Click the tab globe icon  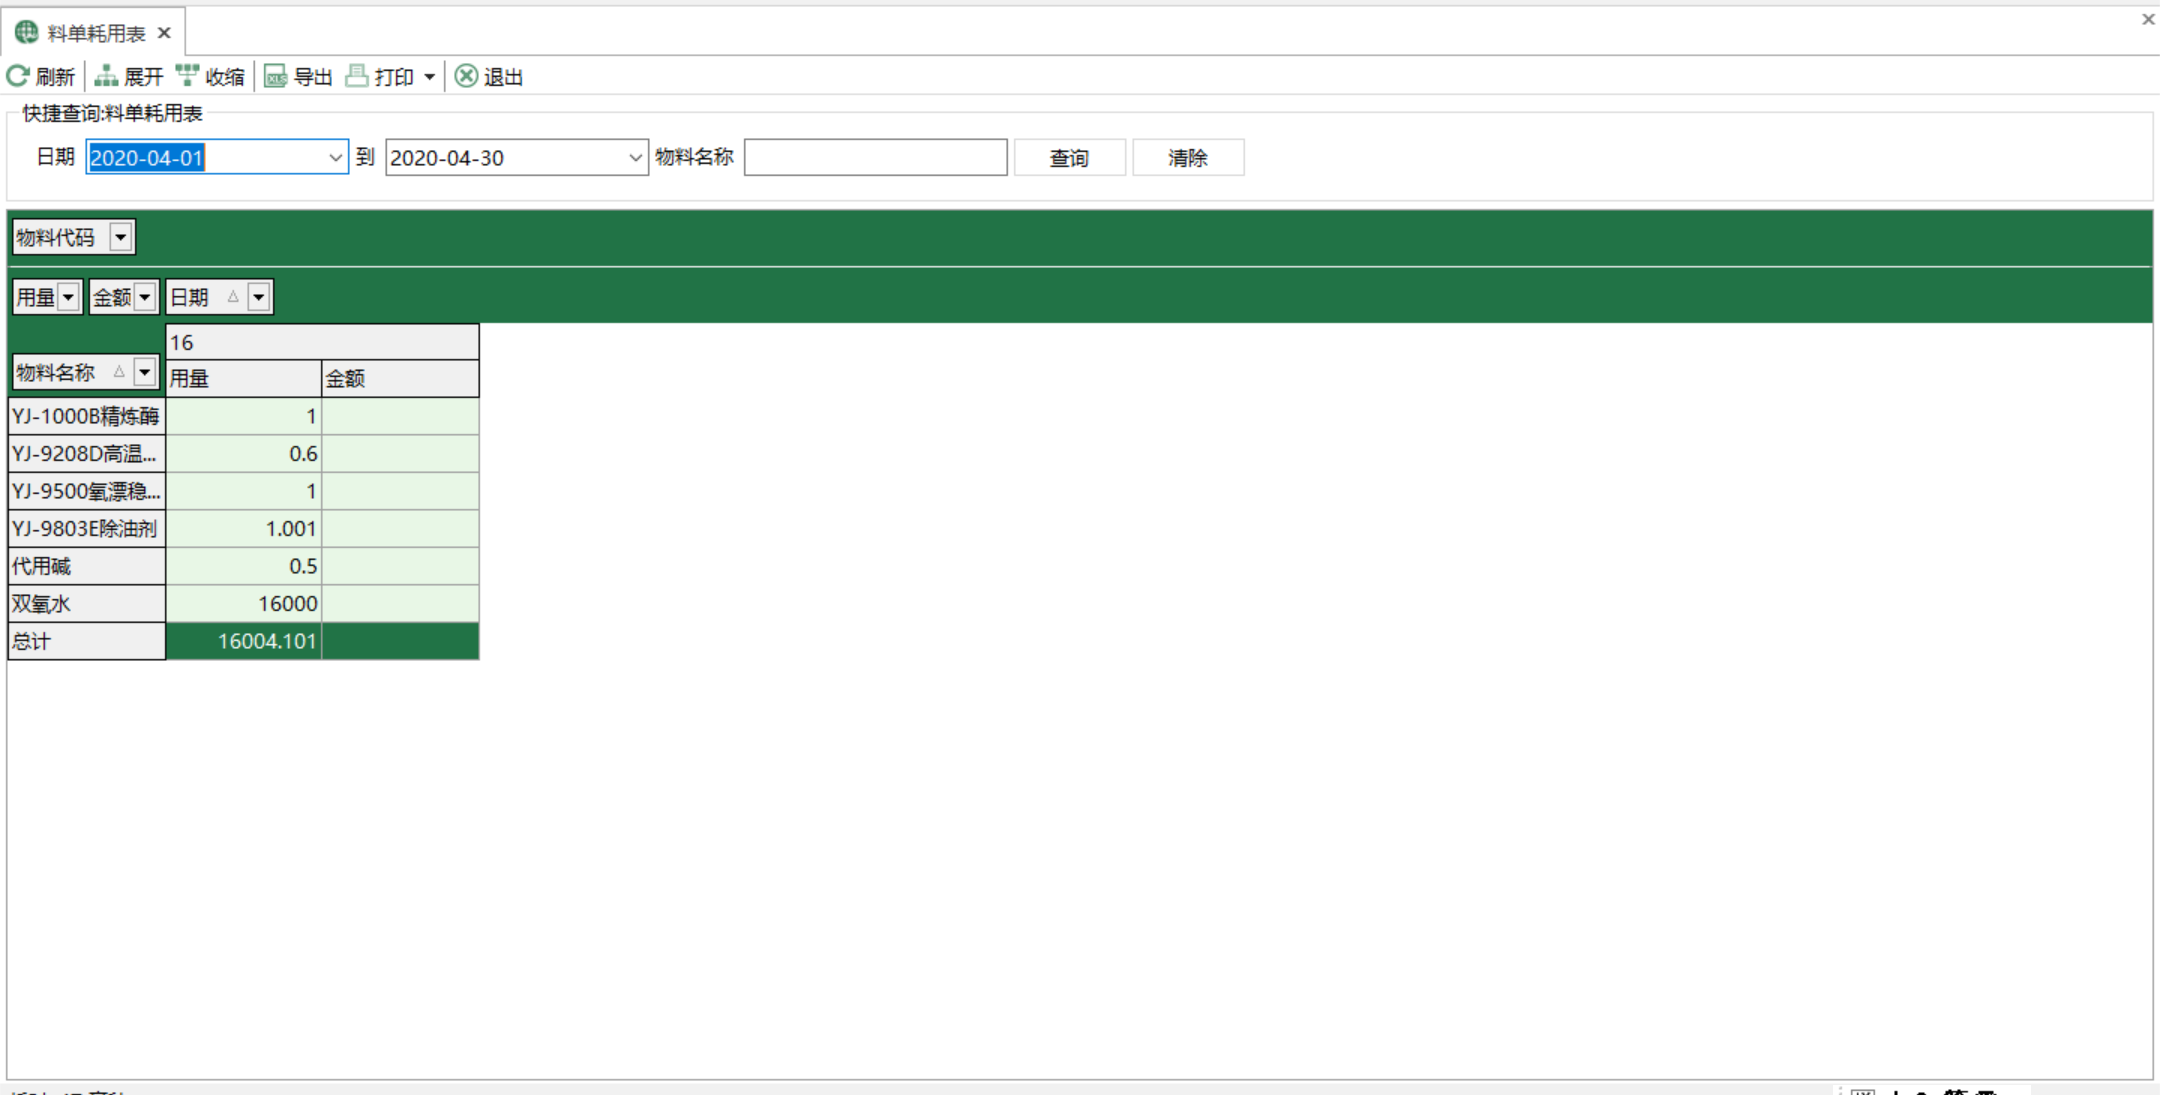coord(27,33)
